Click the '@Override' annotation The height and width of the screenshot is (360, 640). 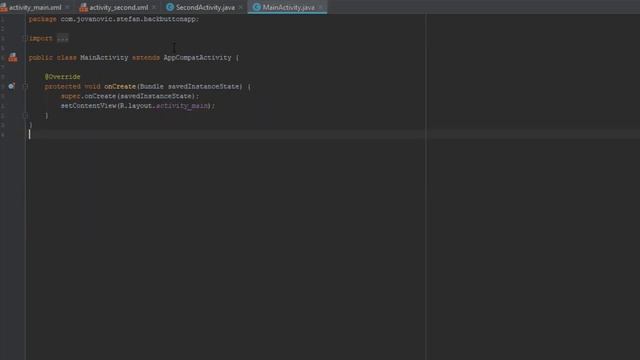(x=62, y=77)
